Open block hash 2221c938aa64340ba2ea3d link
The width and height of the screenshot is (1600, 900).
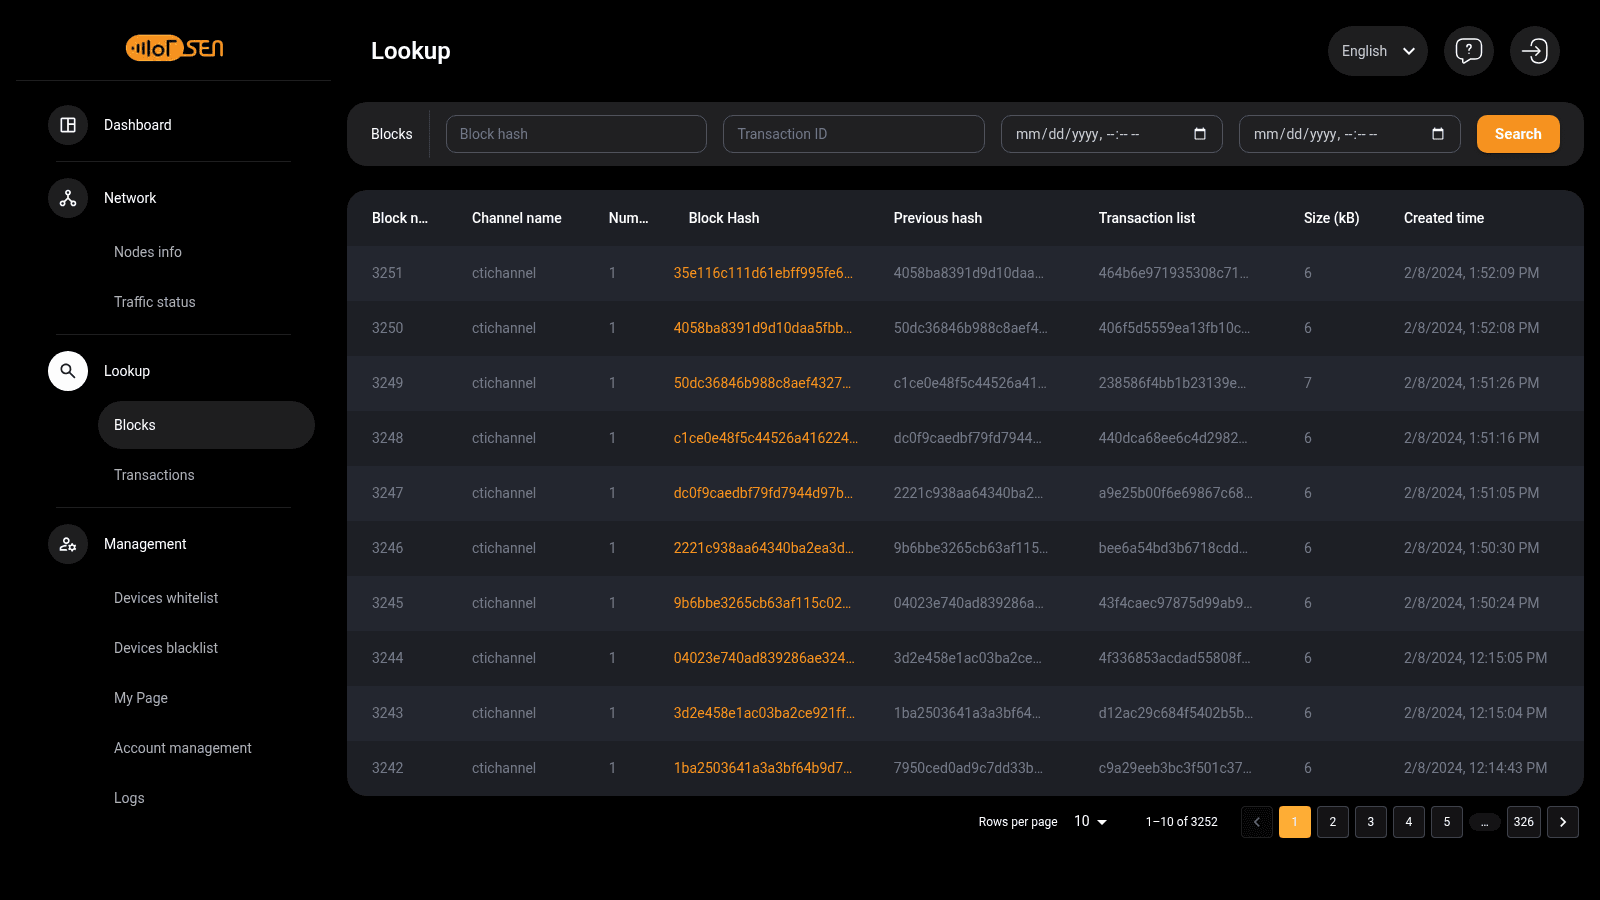tap(764, 548)
